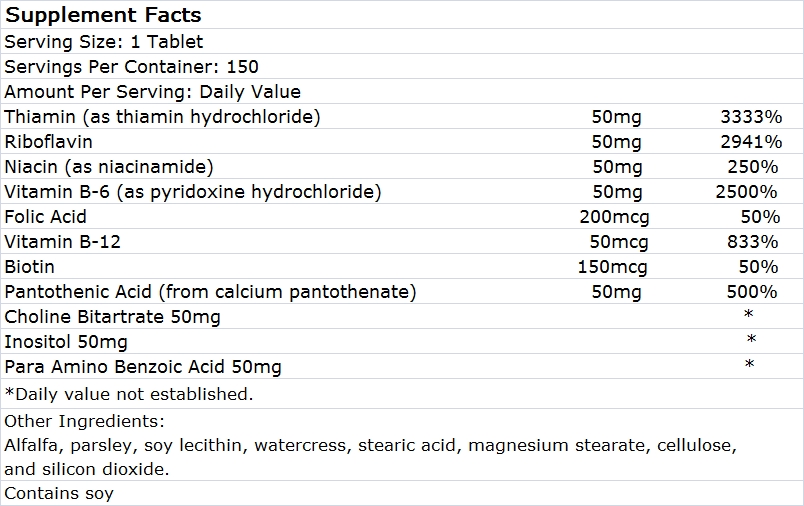This screenshot has width=804, height=506.
Task: Select the Inositol 50mg row
Action: [x=66, y=342]
